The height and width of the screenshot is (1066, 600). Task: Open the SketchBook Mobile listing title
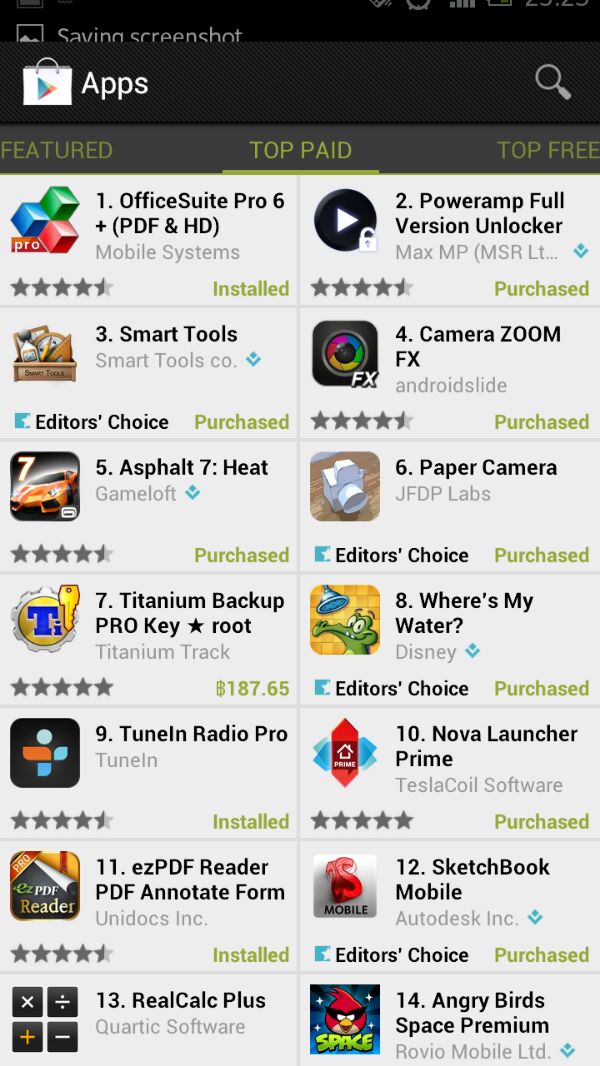tap(473, 879)
